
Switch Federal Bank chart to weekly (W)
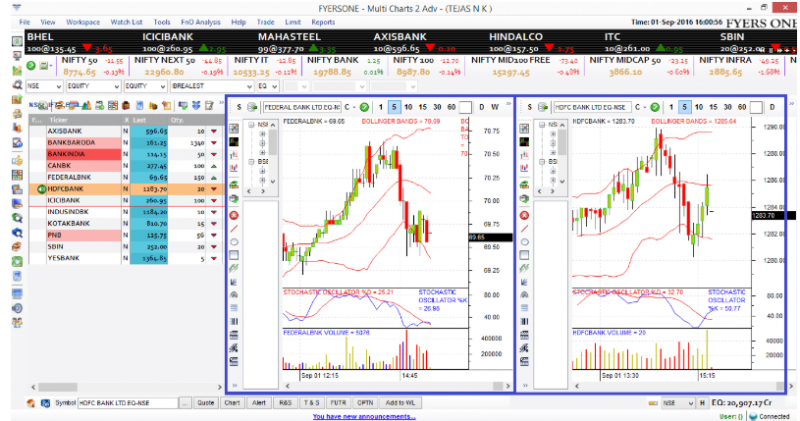click(x=495, y=107)
